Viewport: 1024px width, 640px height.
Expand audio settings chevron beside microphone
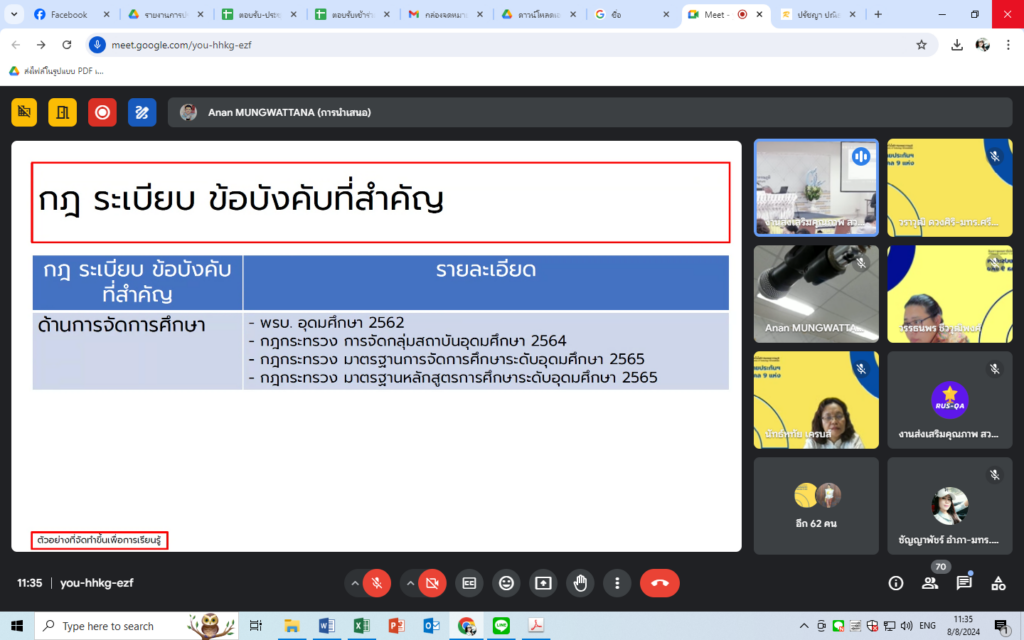(355, 583)
